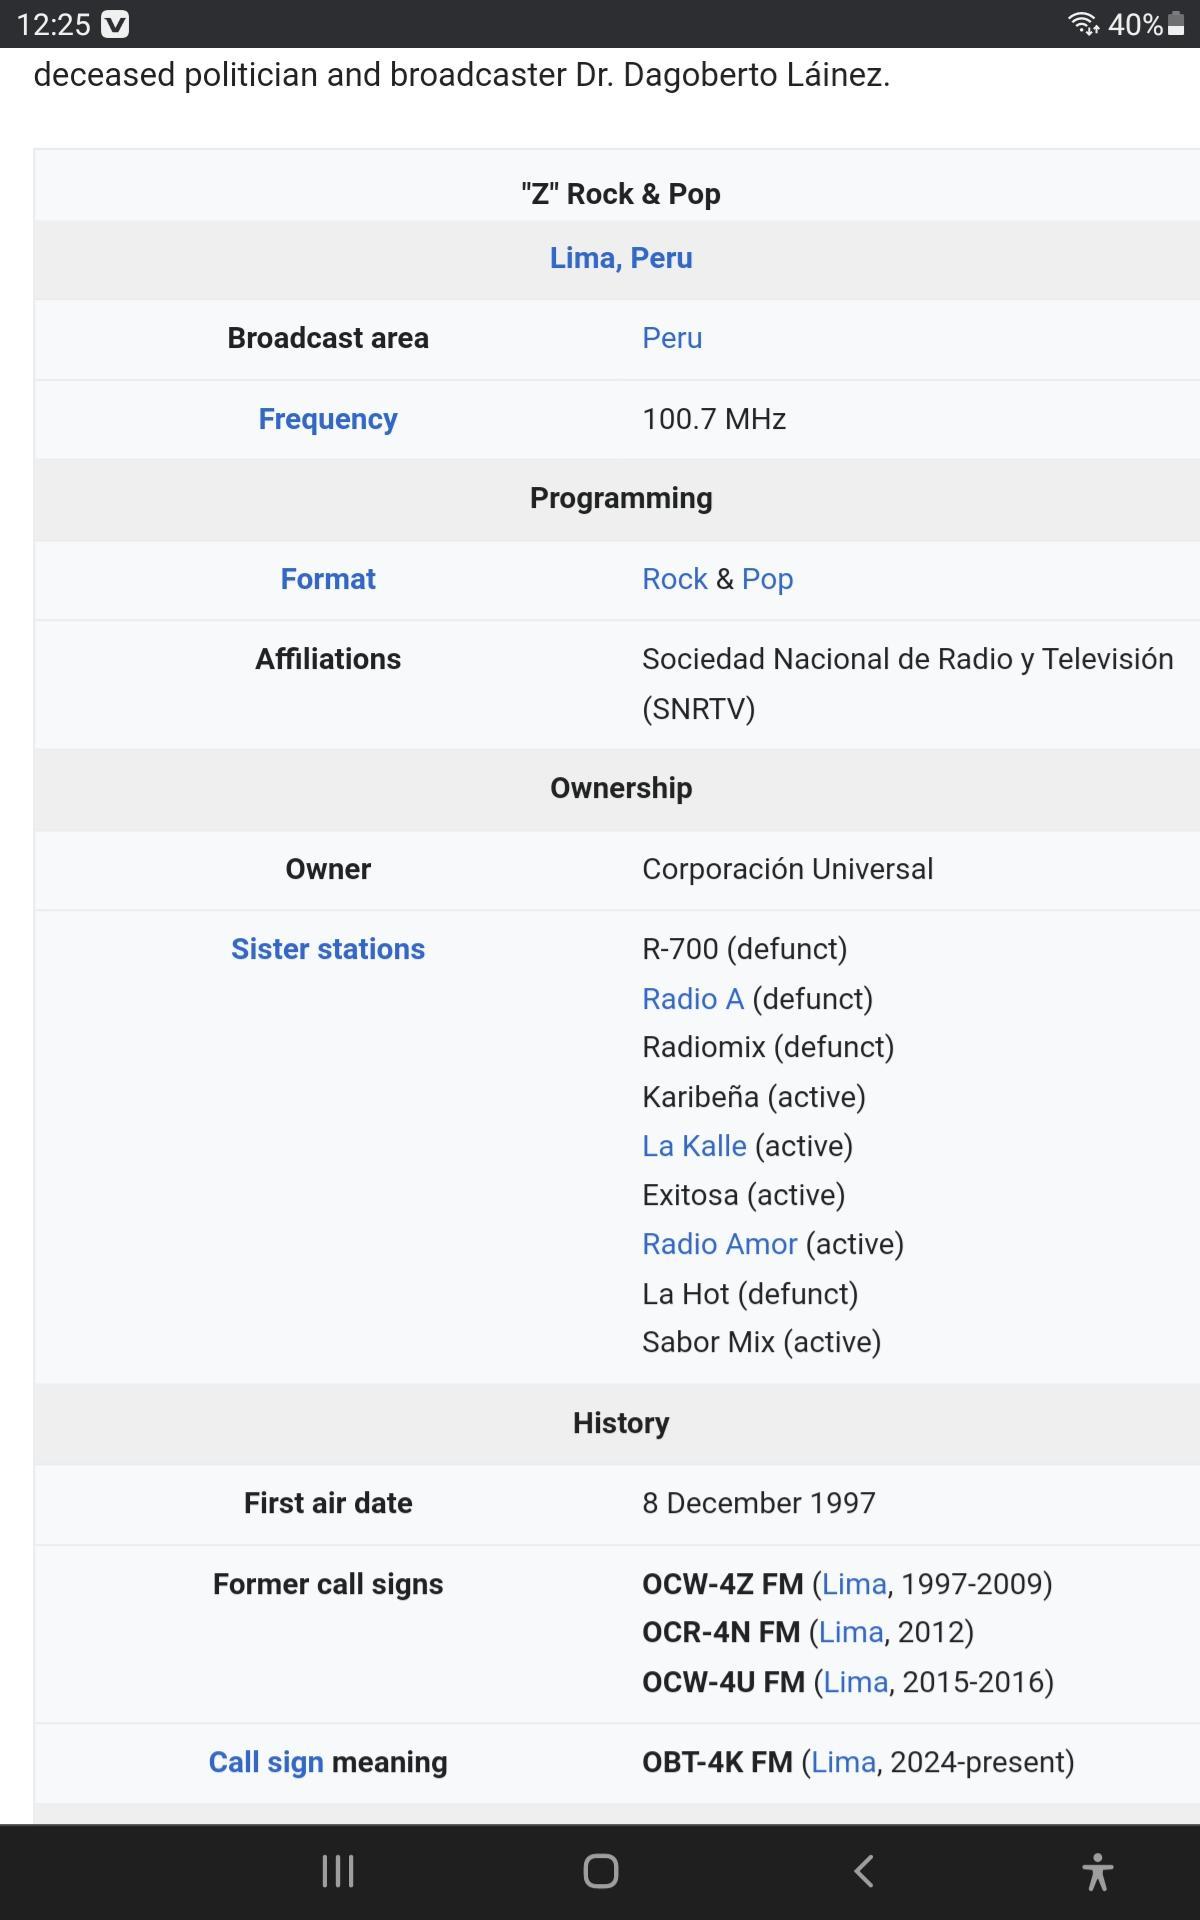This screenshot has width=1200, height=1920.
Task: Follow the Sister stations link
Action: click(x=328, y=949)
